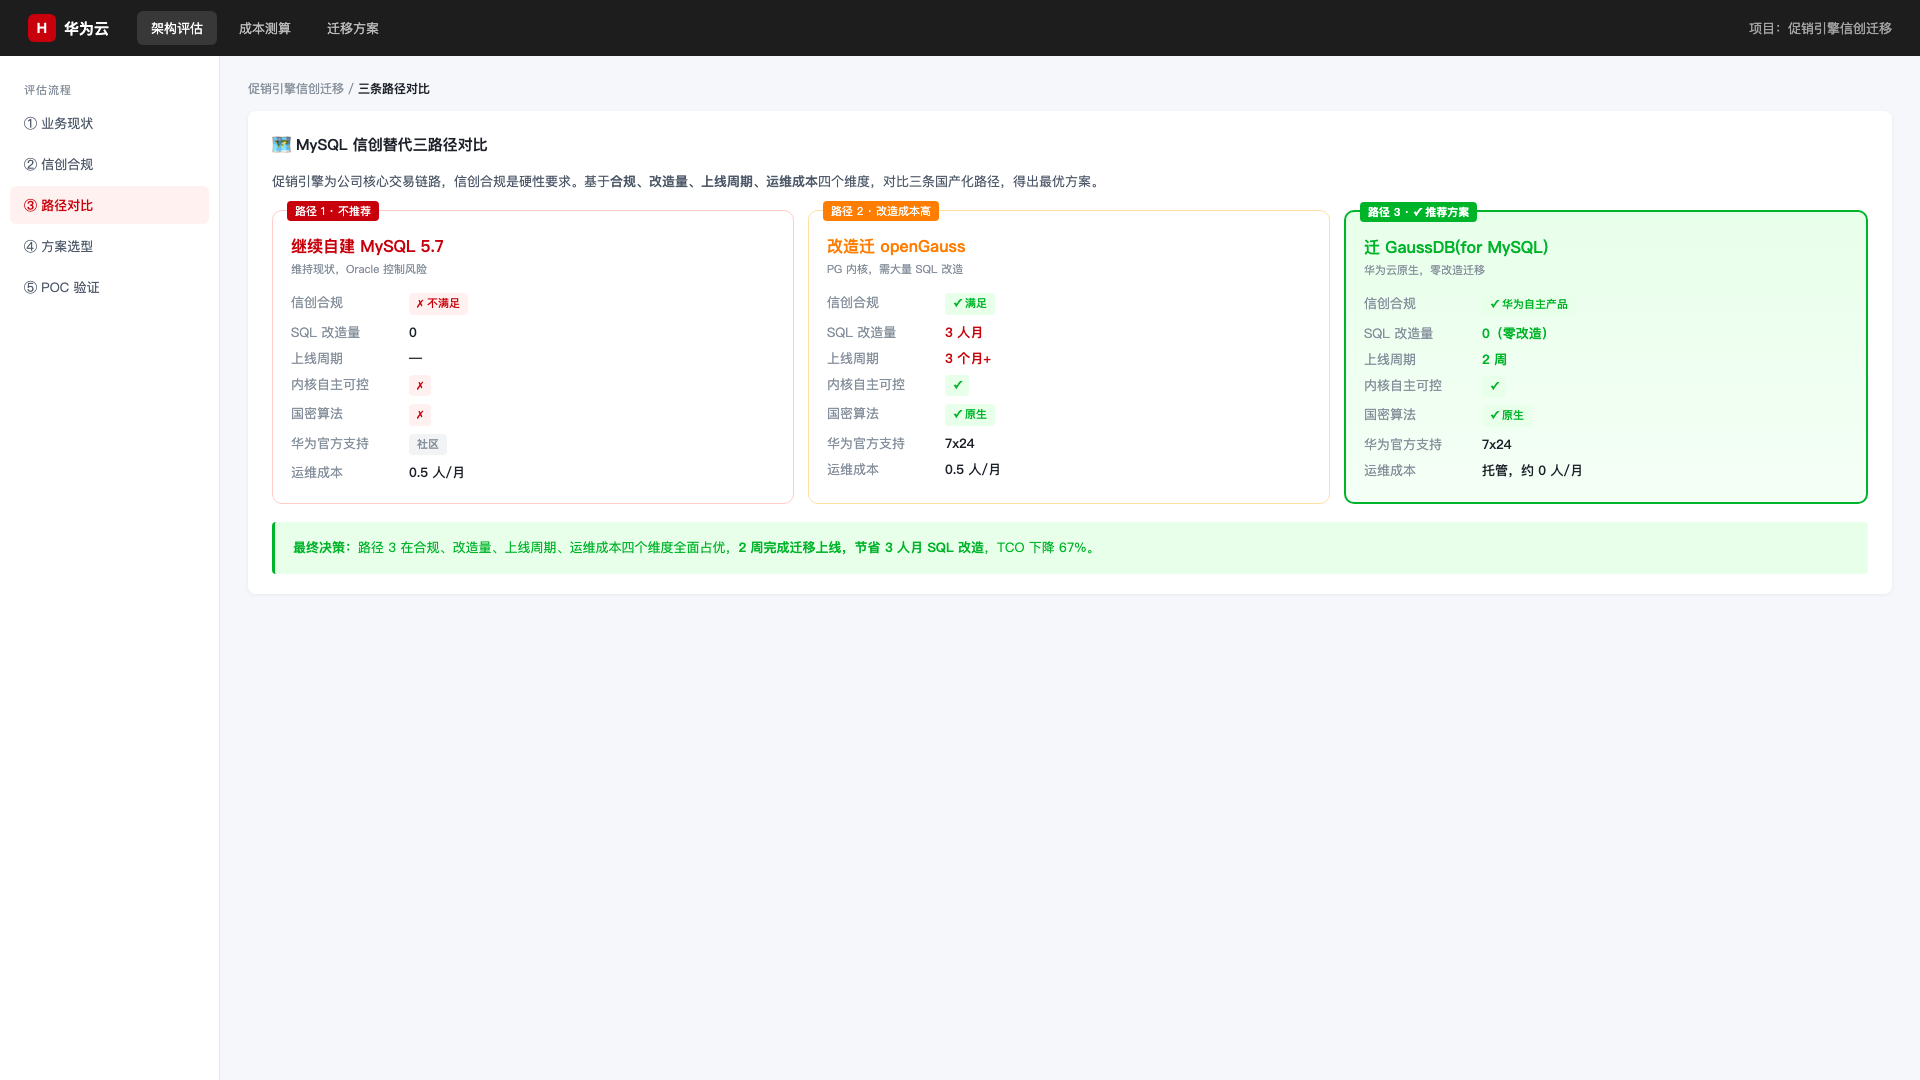1920x1080 pixels.
Task: Click the green ✓ for 内核自主可控 in GaussDB card
Action: (x=1494, y=386)
